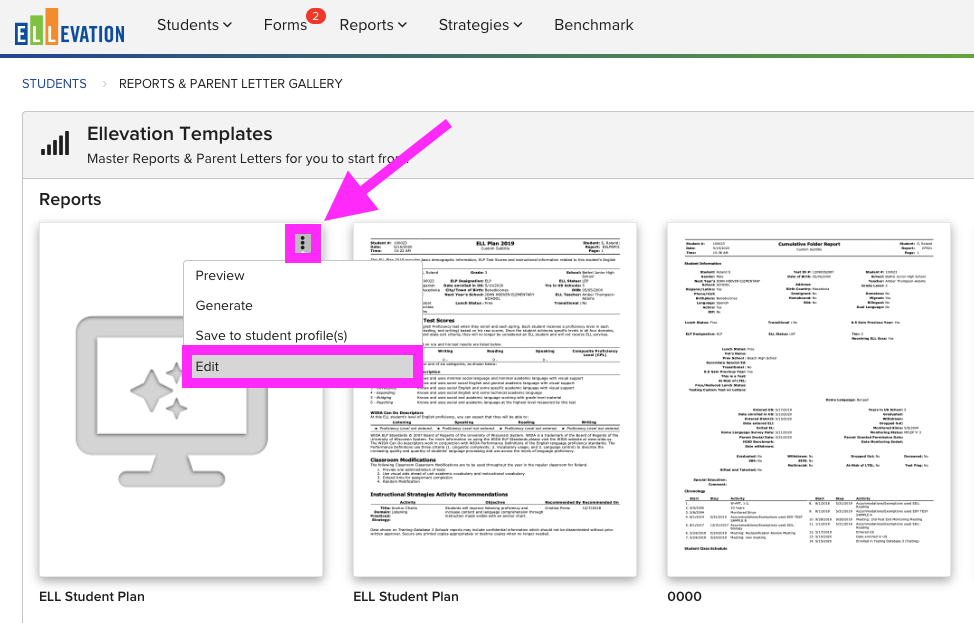Click the Ellevation logo
The height and width of the screenshot is (623, 974).
tap(70, 27)
